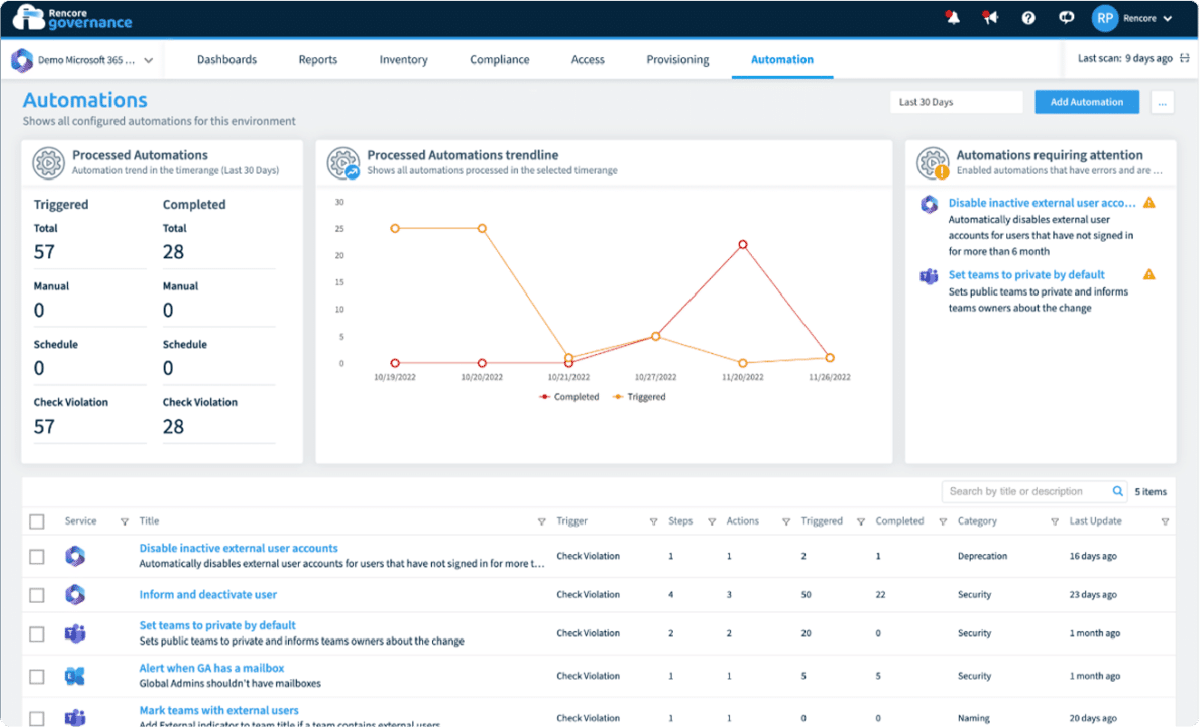Click the Processed Automations trendline panel icon

pyautogui.click(x=339, y=162)
